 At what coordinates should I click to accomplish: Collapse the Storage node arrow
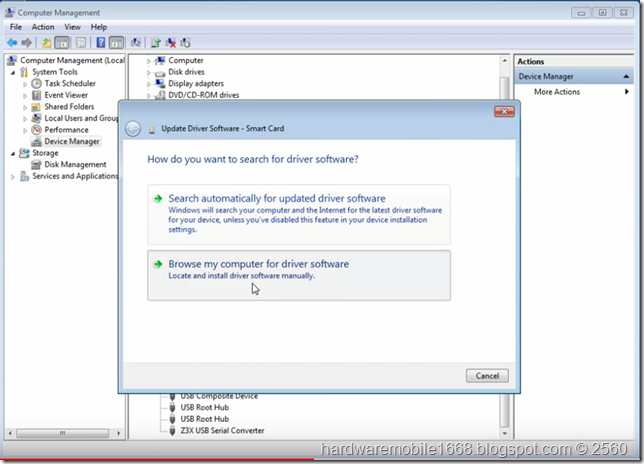coord(13,153)
